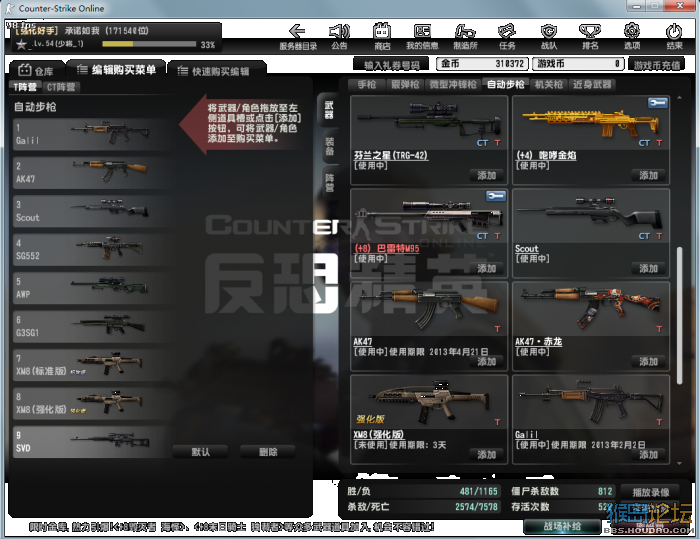Add Scout card with its 添加 button
The height and width of the screenshot is (539, 700).
(649, 268)
